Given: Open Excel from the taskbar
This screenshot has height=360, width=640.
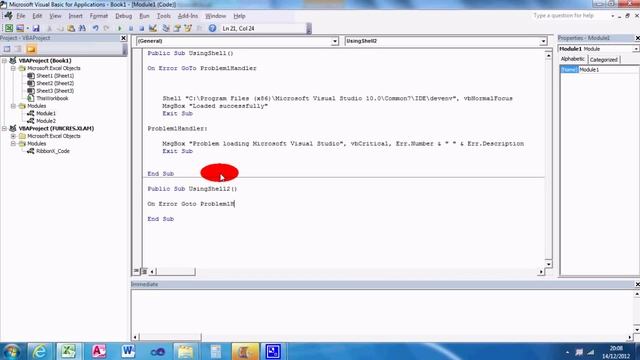Looking at the screenshot, I should tap(68, 351).
